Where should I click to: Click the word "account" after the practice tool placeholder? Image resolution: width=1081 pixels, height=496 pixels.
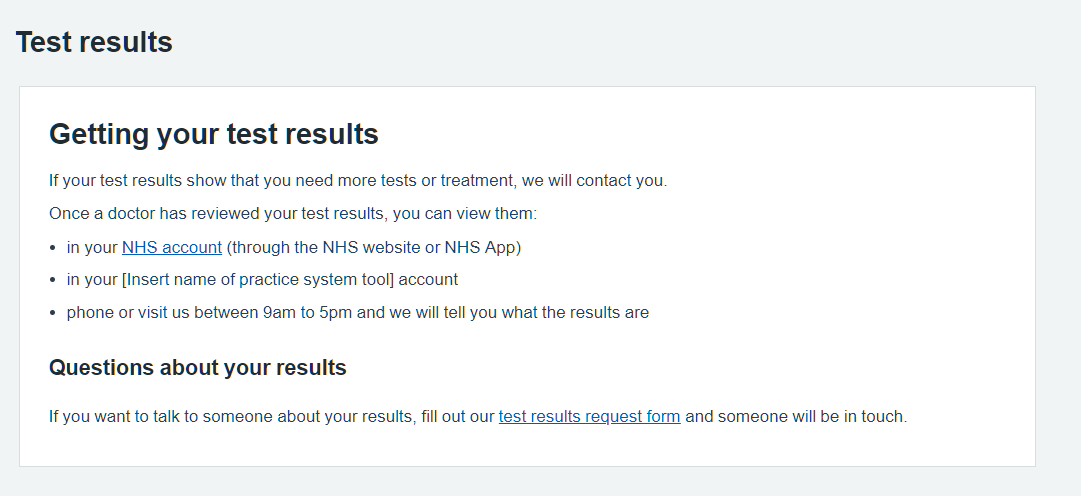coord(427,280)
